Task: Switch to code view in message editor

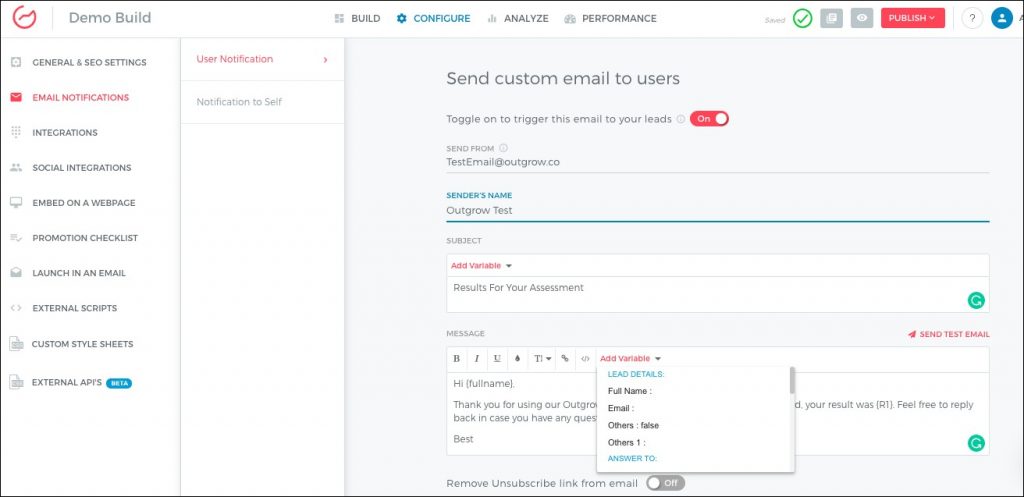Action: click(x=585, y=358)
